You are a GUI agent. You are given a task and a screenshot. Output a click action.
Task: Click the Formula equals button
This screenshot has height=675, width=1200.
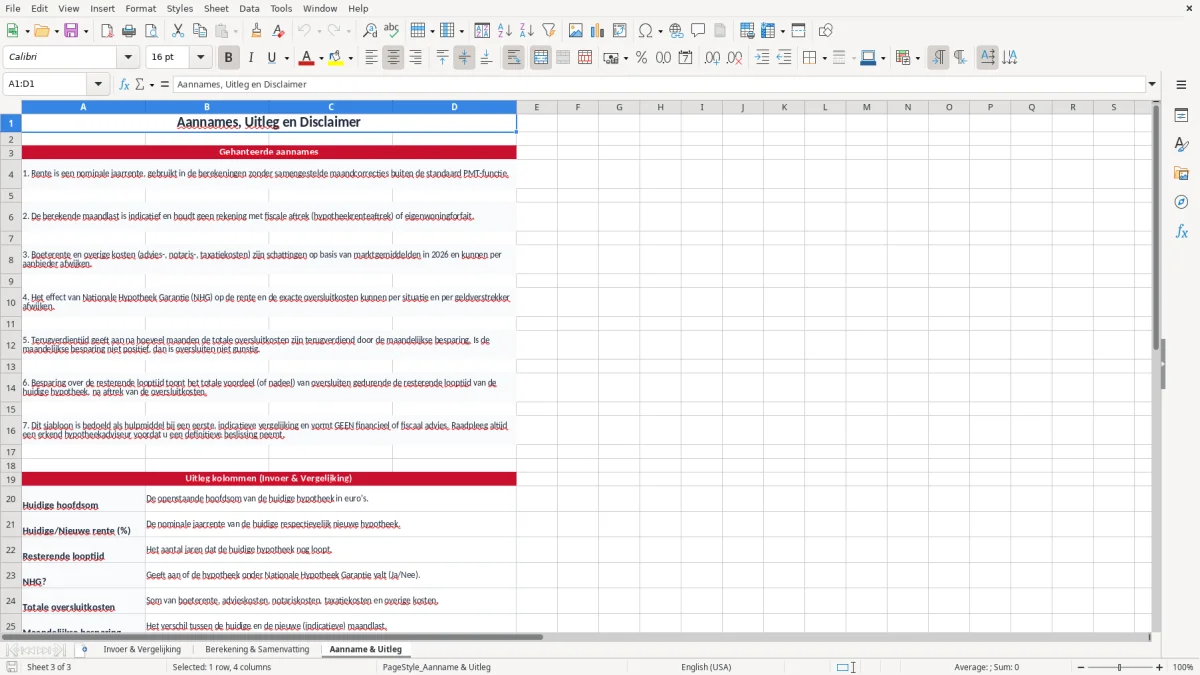[x=165, y=85]
